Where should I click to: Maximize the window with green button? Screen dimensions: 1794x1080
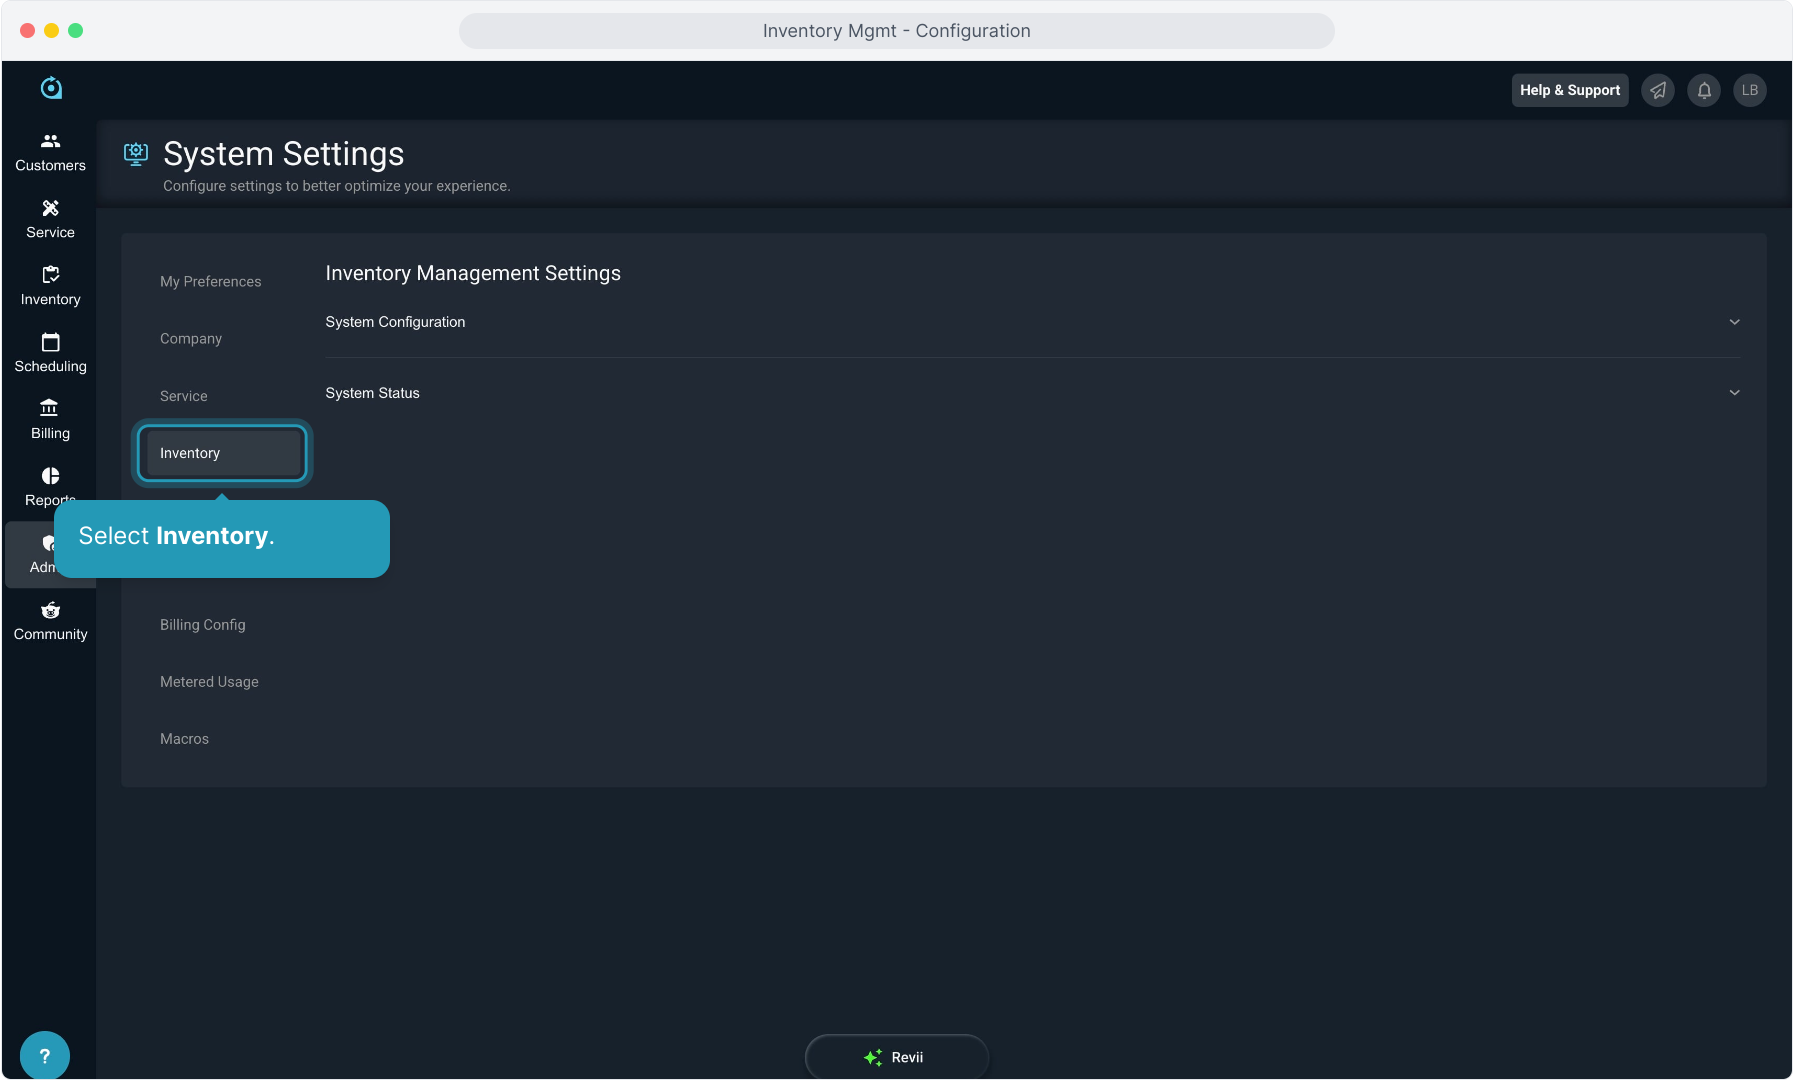point(75,31)
